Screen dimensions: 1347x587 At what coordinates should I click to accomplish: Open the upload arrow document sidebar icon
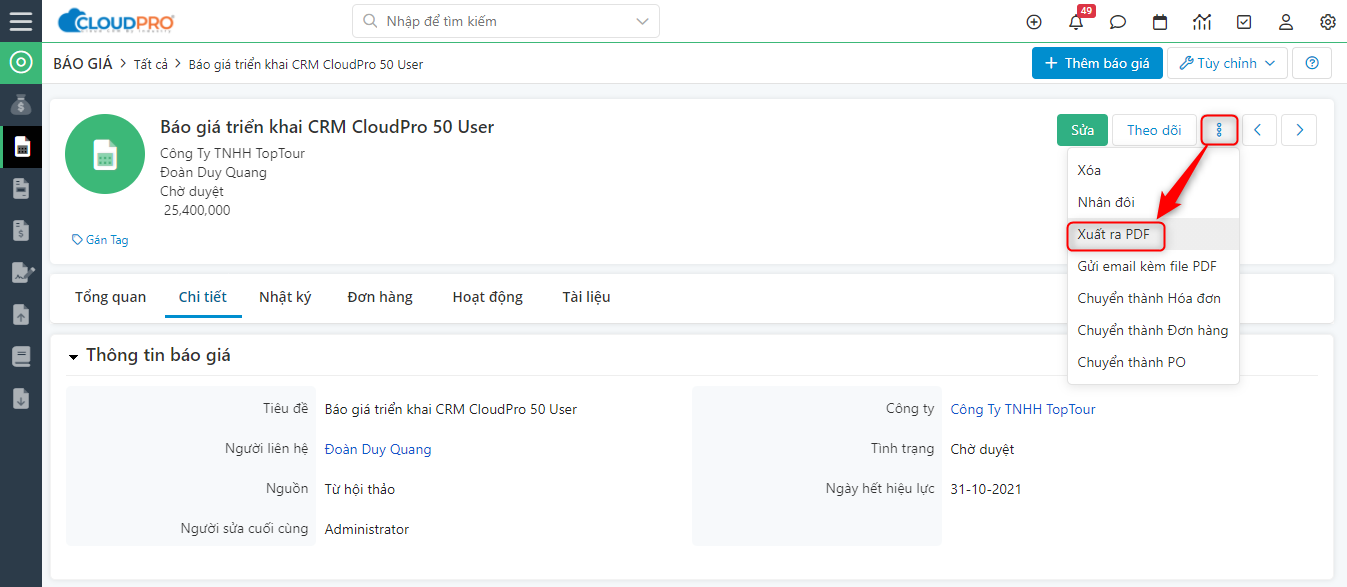click(x=21, y=314)
